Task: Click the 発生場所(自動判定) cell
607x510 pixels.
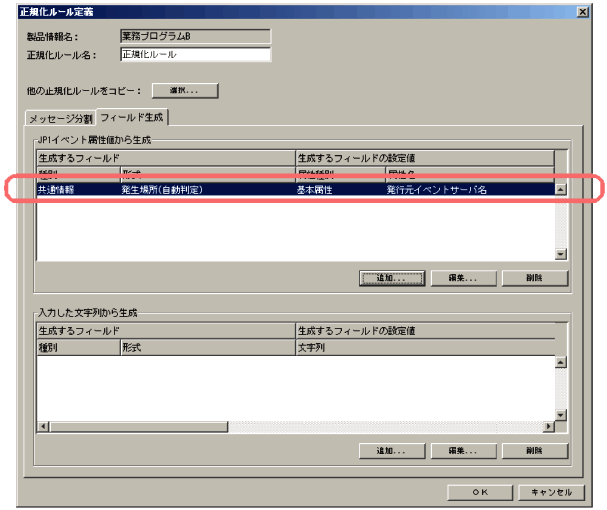Action: (208, 190)
